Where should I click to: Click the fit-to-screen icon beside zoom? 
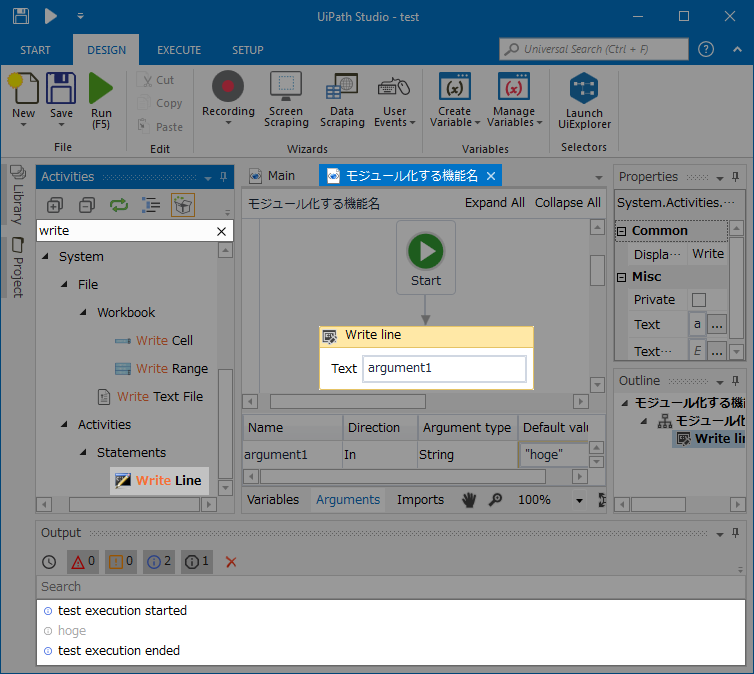click(602, 500)
